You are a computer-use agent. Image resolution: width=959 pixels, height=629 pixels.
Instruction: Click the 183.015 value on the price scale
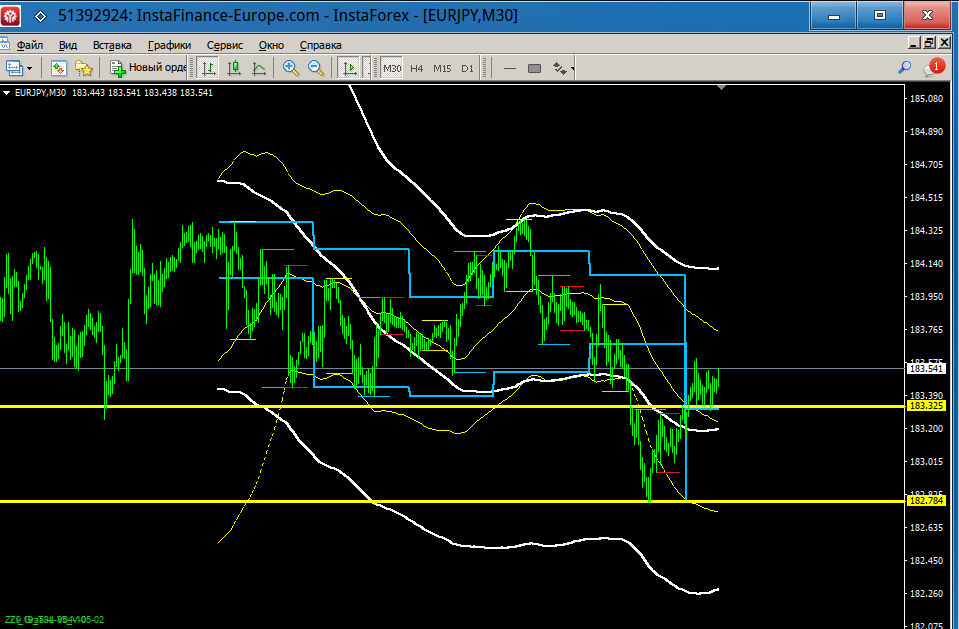coord(927,462)
